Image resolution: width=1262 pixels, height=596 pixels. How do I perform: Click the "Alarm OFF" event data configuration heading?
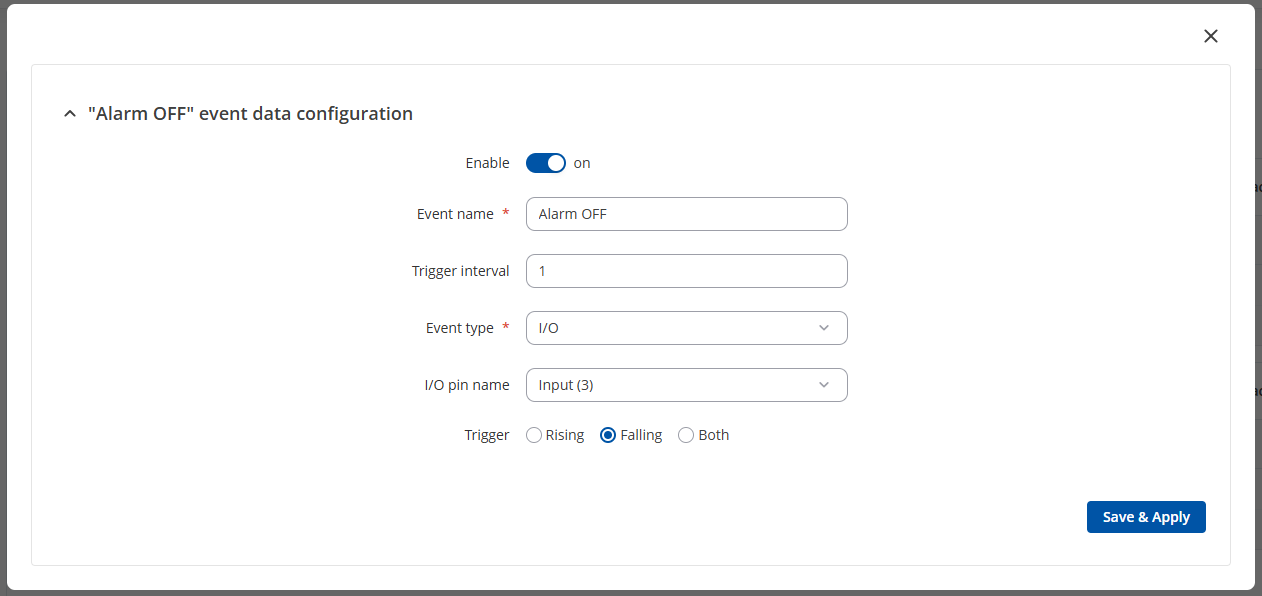point(250,114)
